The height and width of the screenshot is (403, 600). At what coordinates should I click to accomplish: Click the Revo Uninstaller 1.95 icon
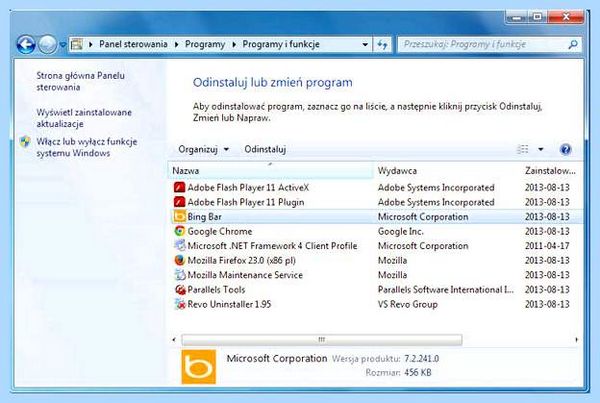coord(179,304)
